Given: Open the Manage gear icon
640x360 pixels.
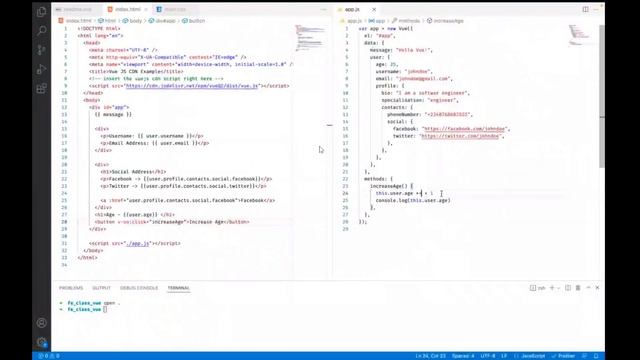Looking at the screenshot, I should [x=41, y=342].
